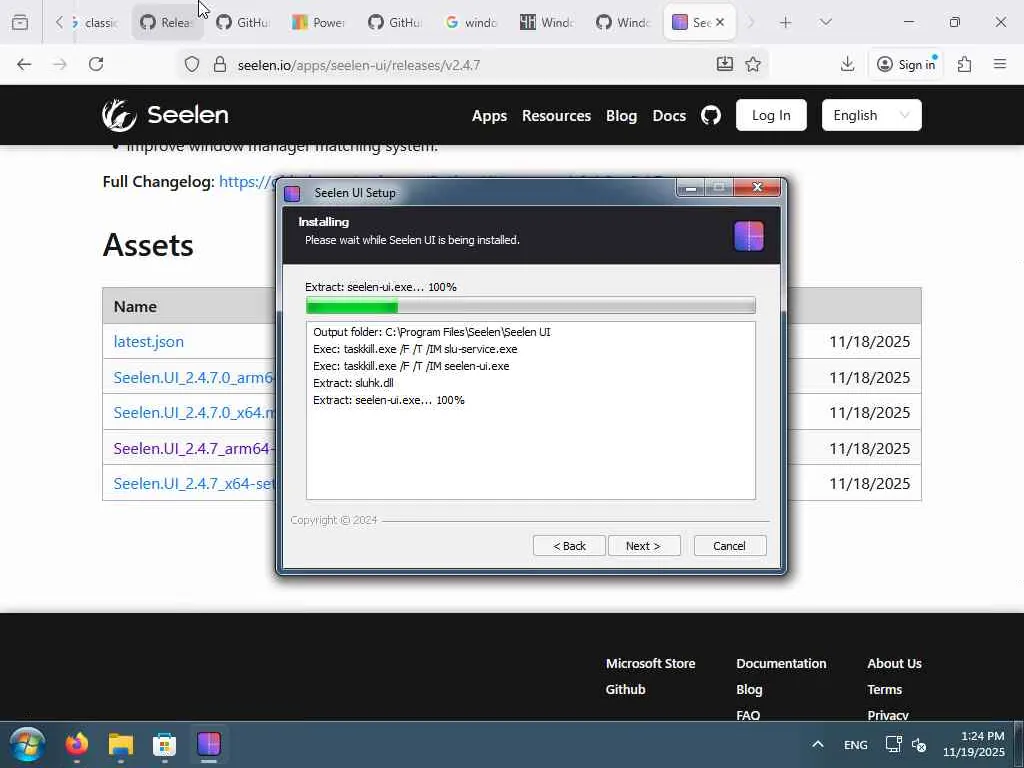Screen dimensions: 1024x768
Task: Expand the list all tabs dropdown
Action: point(825,22)
